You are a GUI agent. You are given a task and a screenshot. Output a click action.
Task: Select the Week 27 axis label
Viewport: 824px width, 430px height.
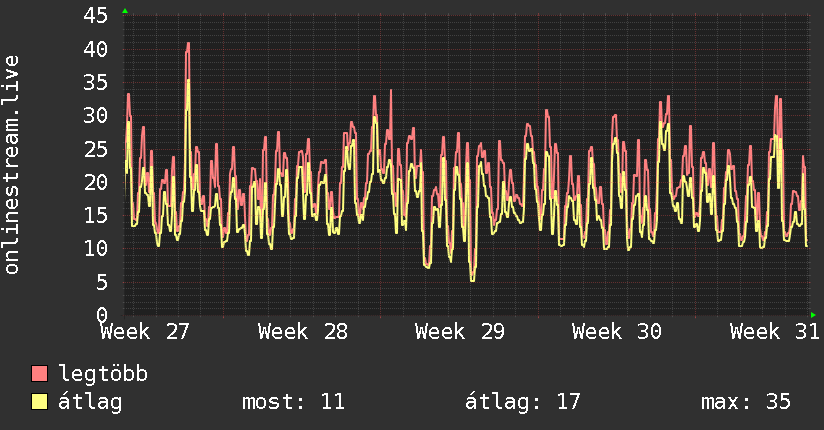click(145, 332)
